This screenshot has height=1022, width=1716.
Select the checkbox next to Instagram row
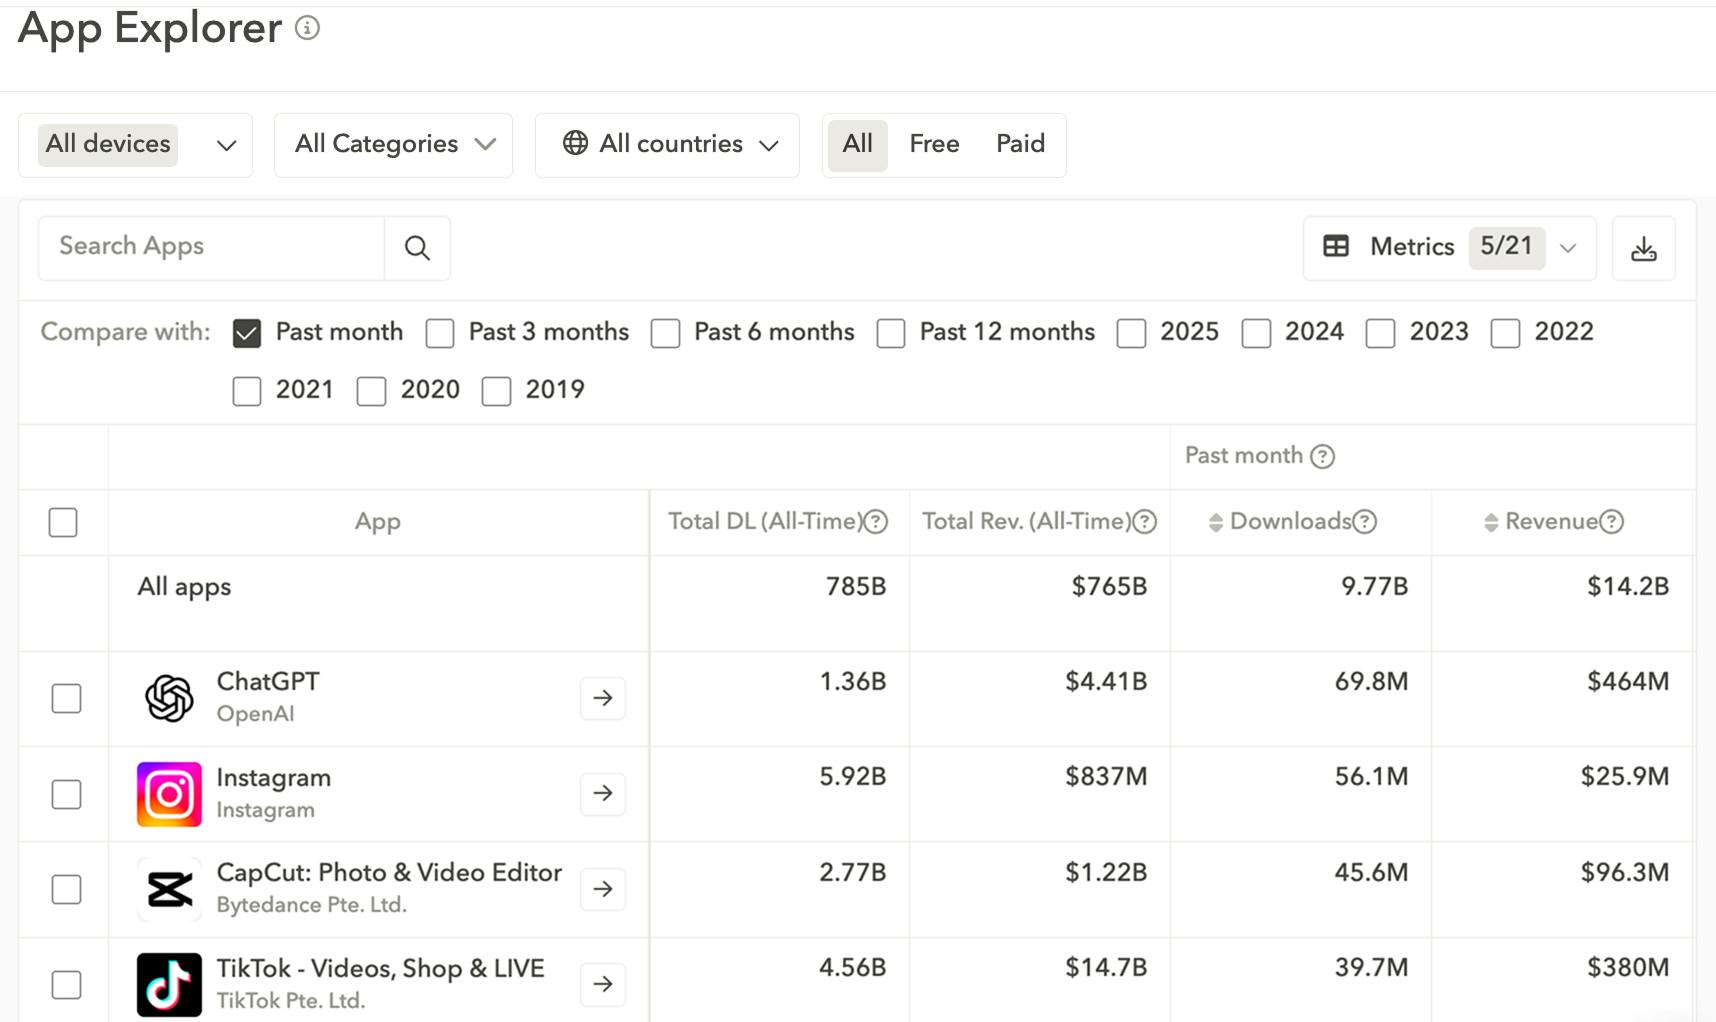click(x=65, y=793)
